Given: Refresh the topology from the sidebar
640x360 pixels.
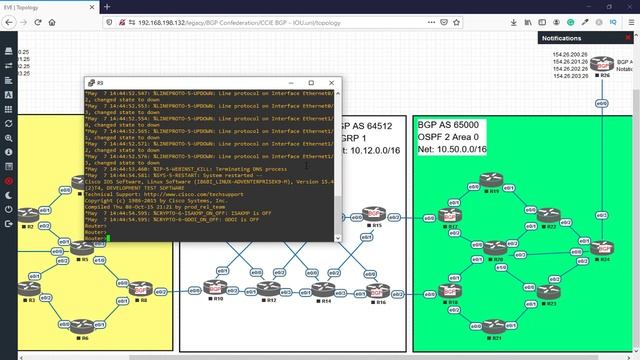Looking at the screenshot, I should (x=9, y=123).
